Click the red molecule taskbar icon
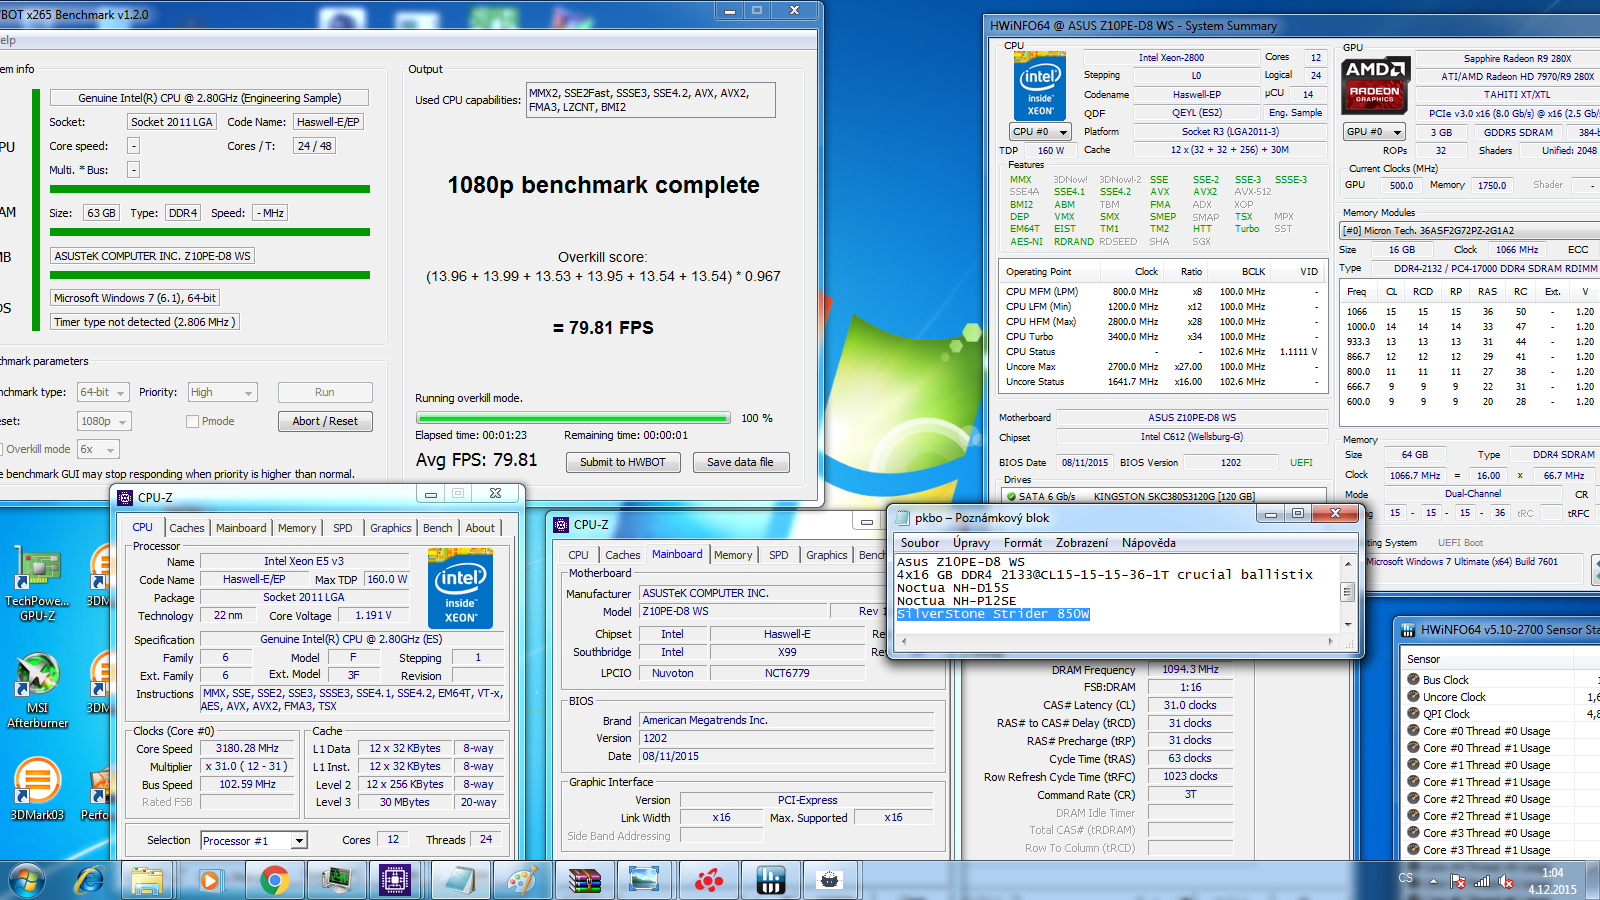1600x900 pixels. [x=709, y=881]
